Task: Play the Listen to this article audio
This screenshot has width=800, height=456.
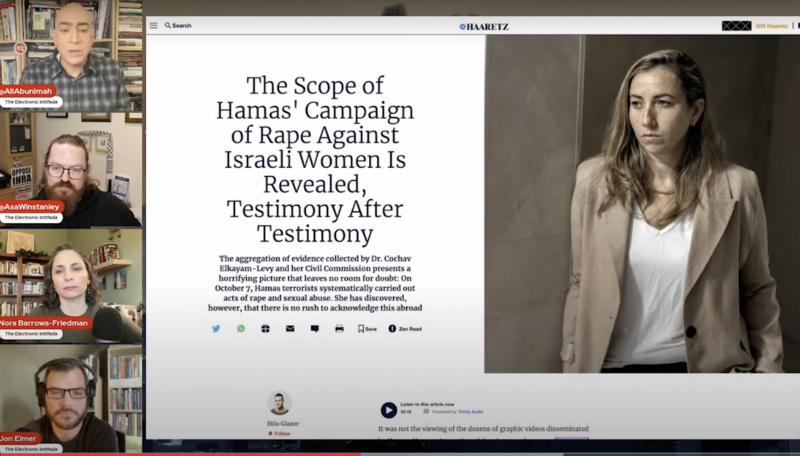Action: pos(388,410)
